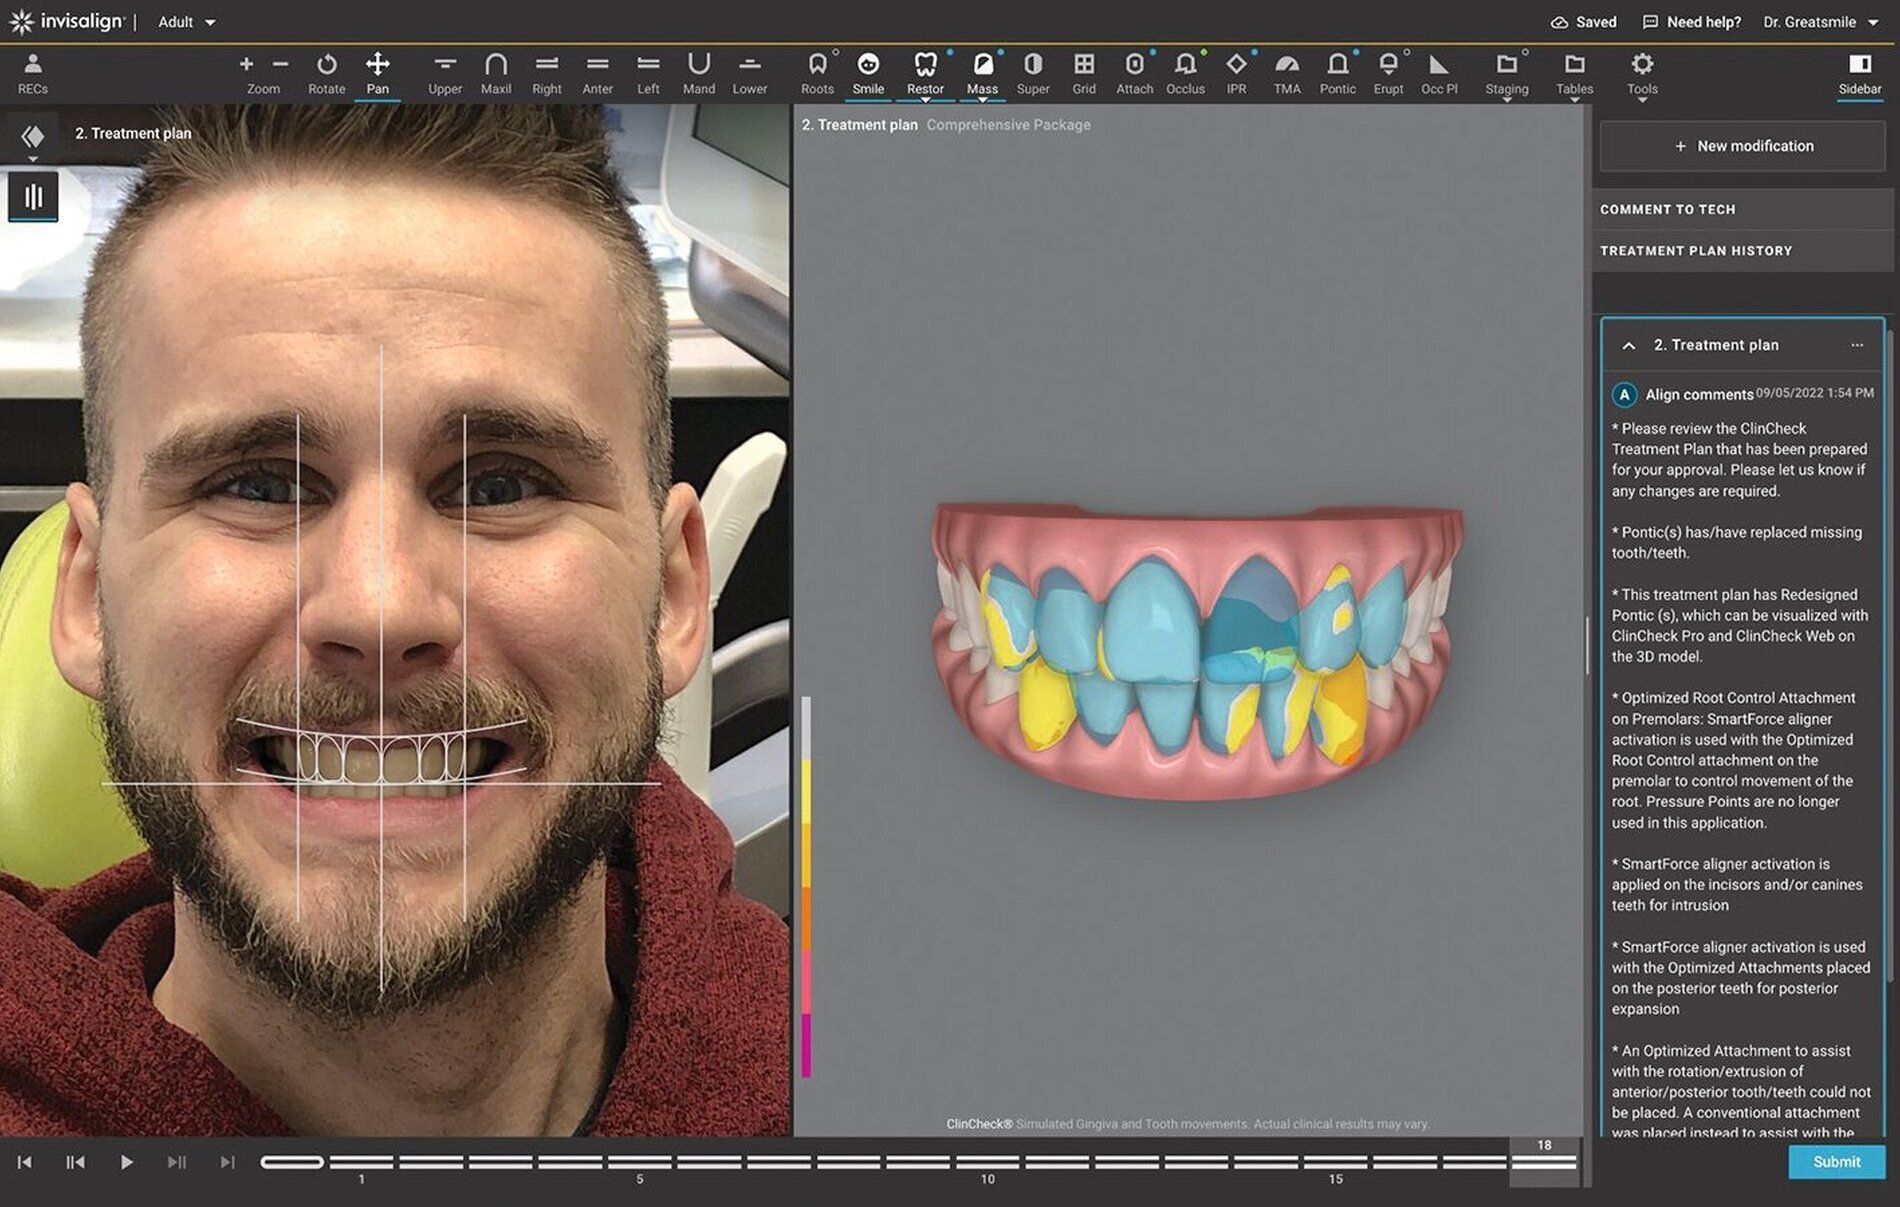Image resolution: width=1900 pixels, height=1207 pixels.
Task: Toggle the Sidebar panel
Action: click(1858, 70)
